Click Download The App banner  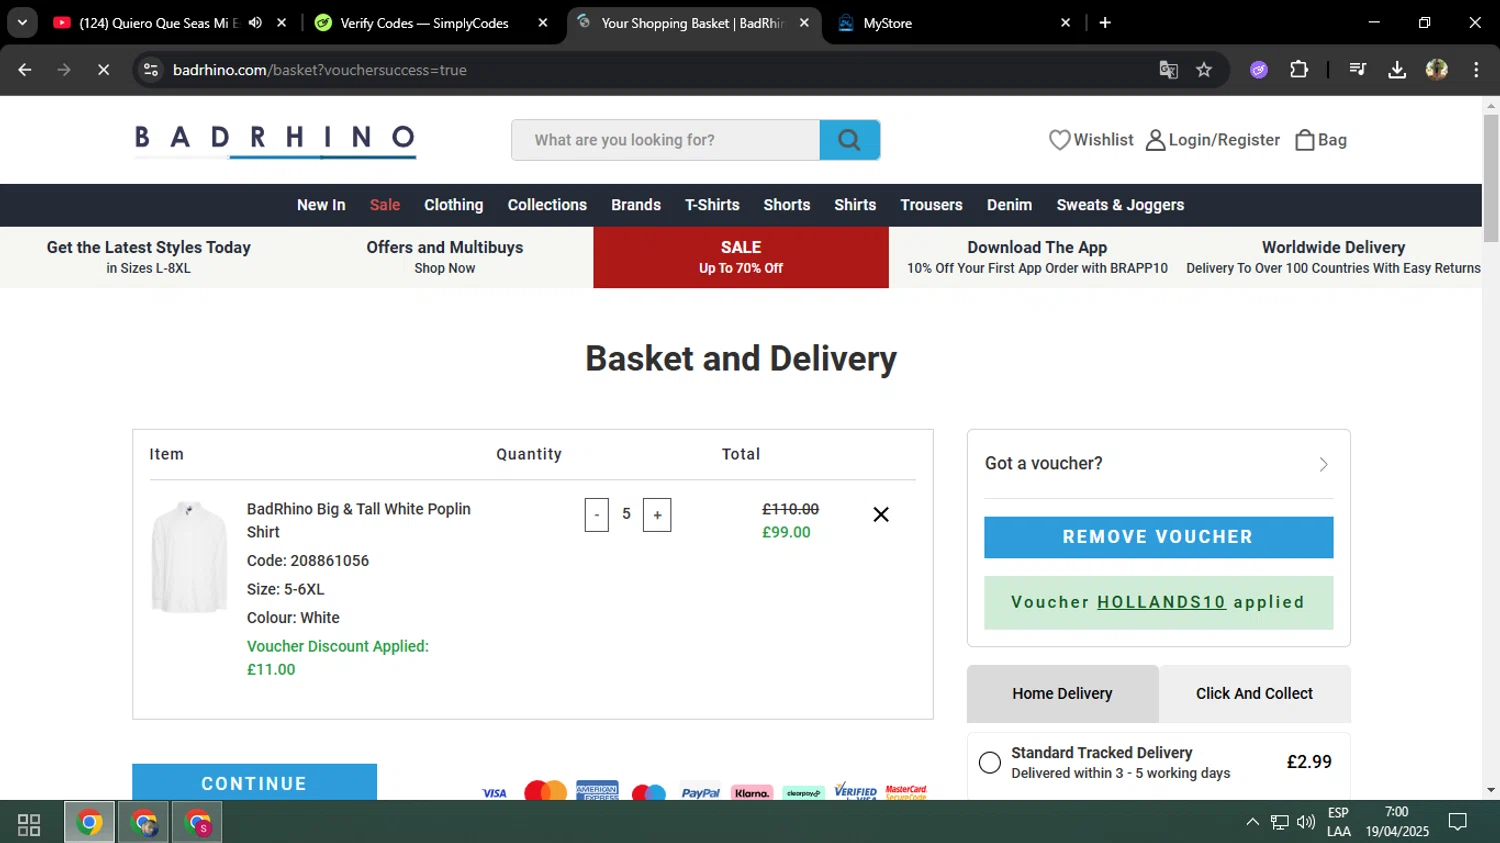(x=1037, y=257)
